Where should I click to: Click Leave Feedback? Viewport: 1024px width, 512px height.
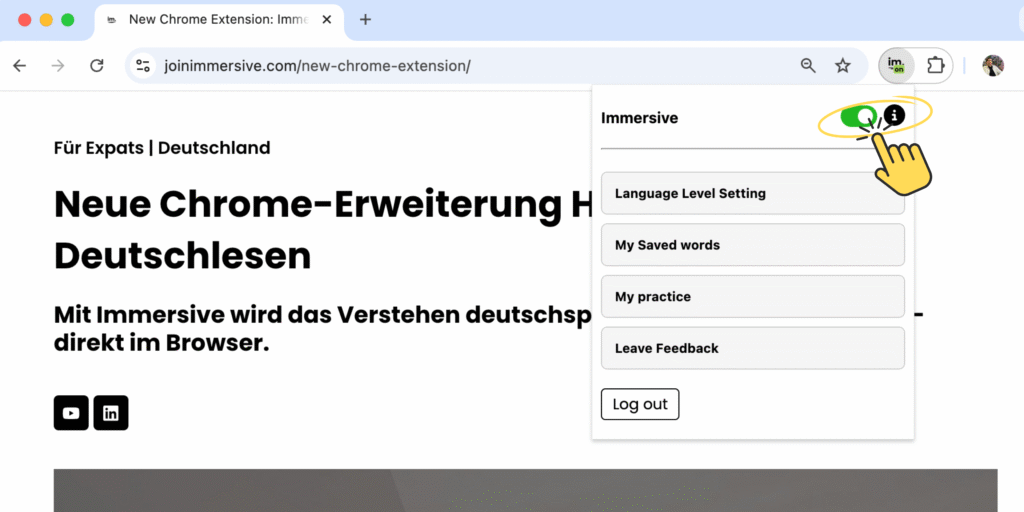[x=752, y=348]
